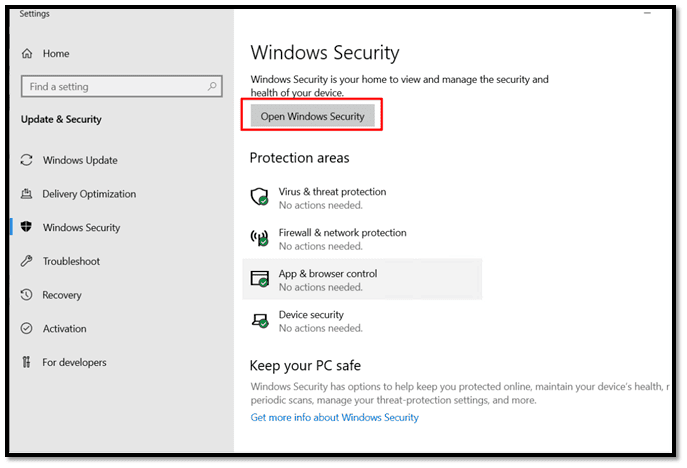Open Get more info about Windows Security link
Viewport: 687px width, 468px height.
(334, 417)
